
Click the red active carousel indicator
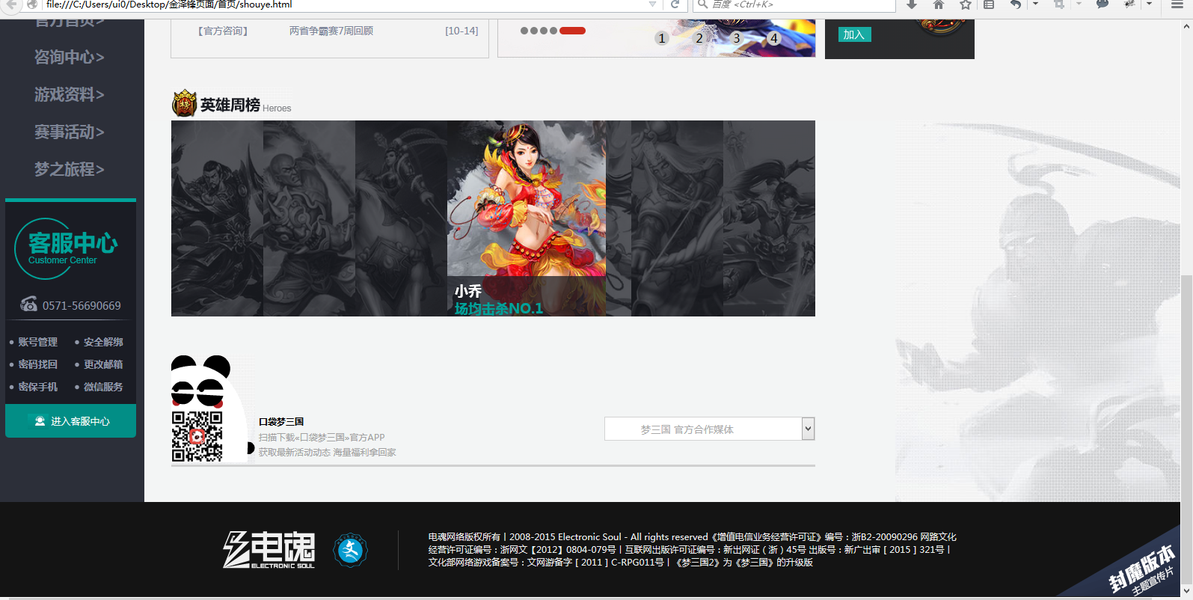tap(572, 31)
